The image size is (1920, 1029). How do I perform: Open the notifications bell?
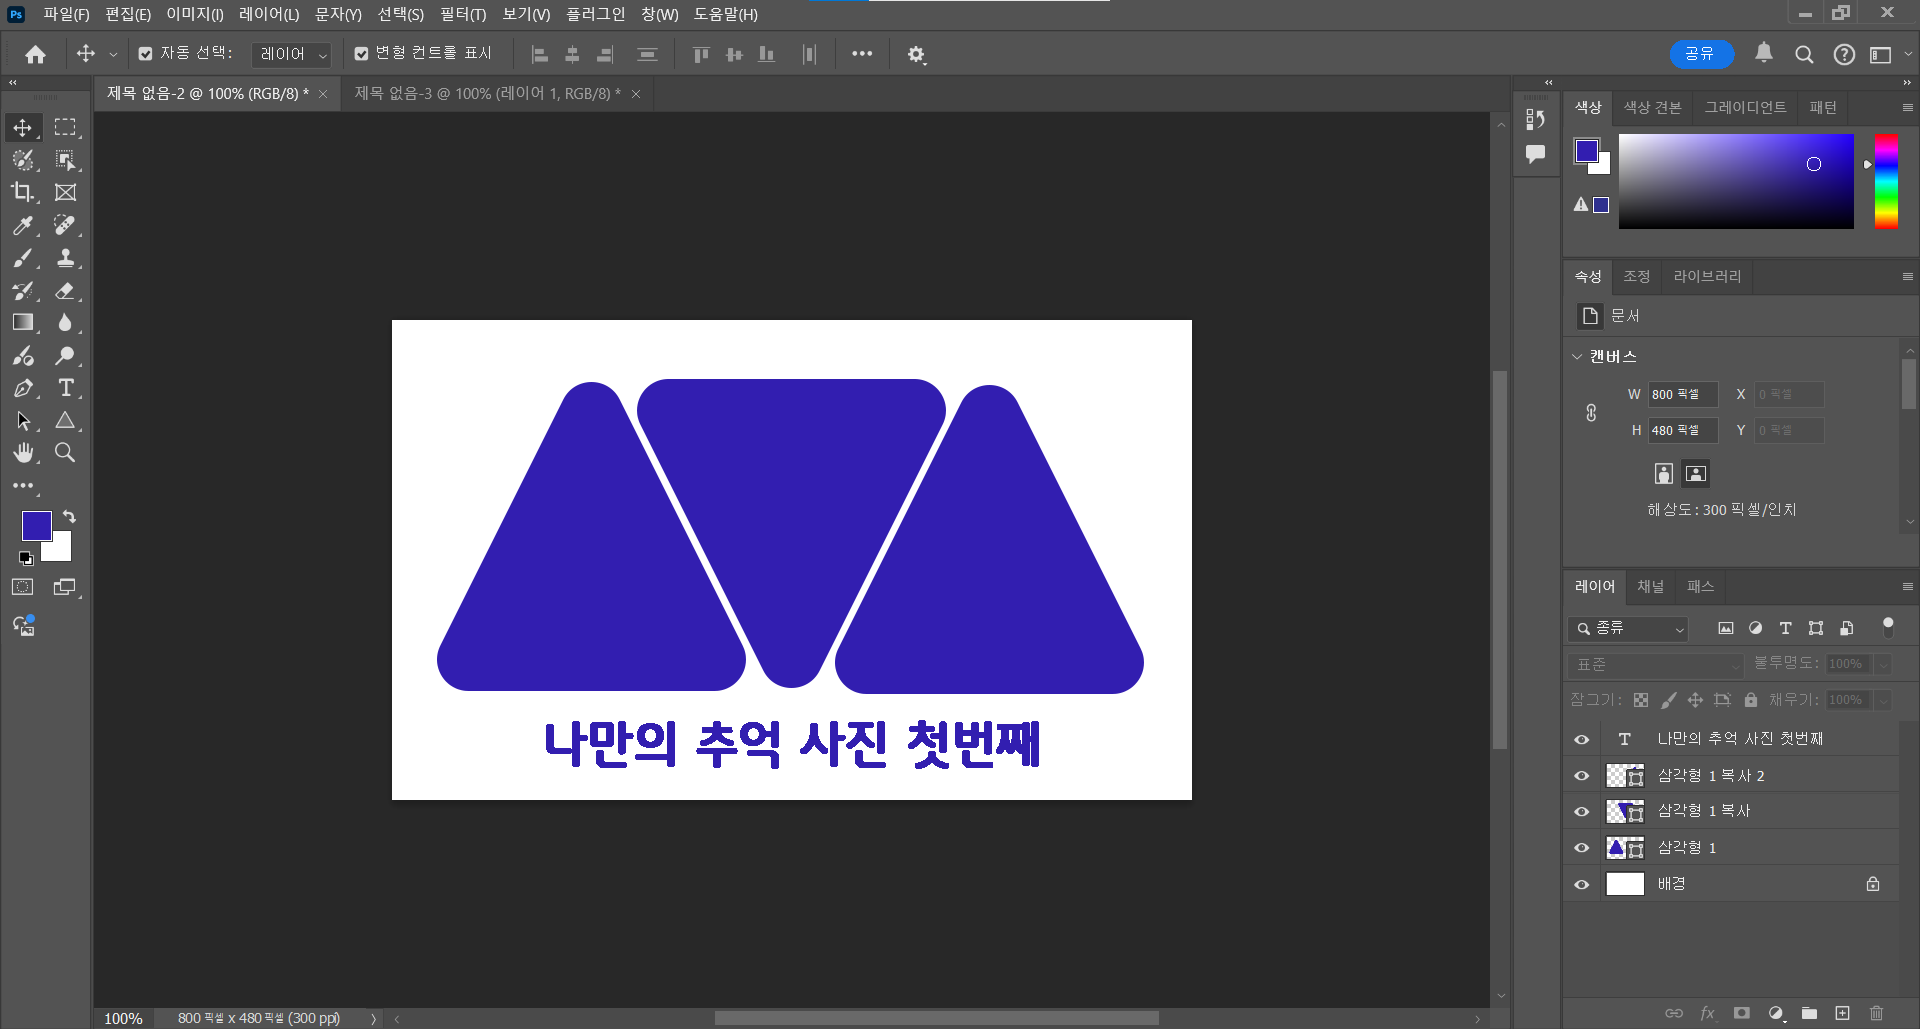pyautogui.click(x=1764, y=53)
